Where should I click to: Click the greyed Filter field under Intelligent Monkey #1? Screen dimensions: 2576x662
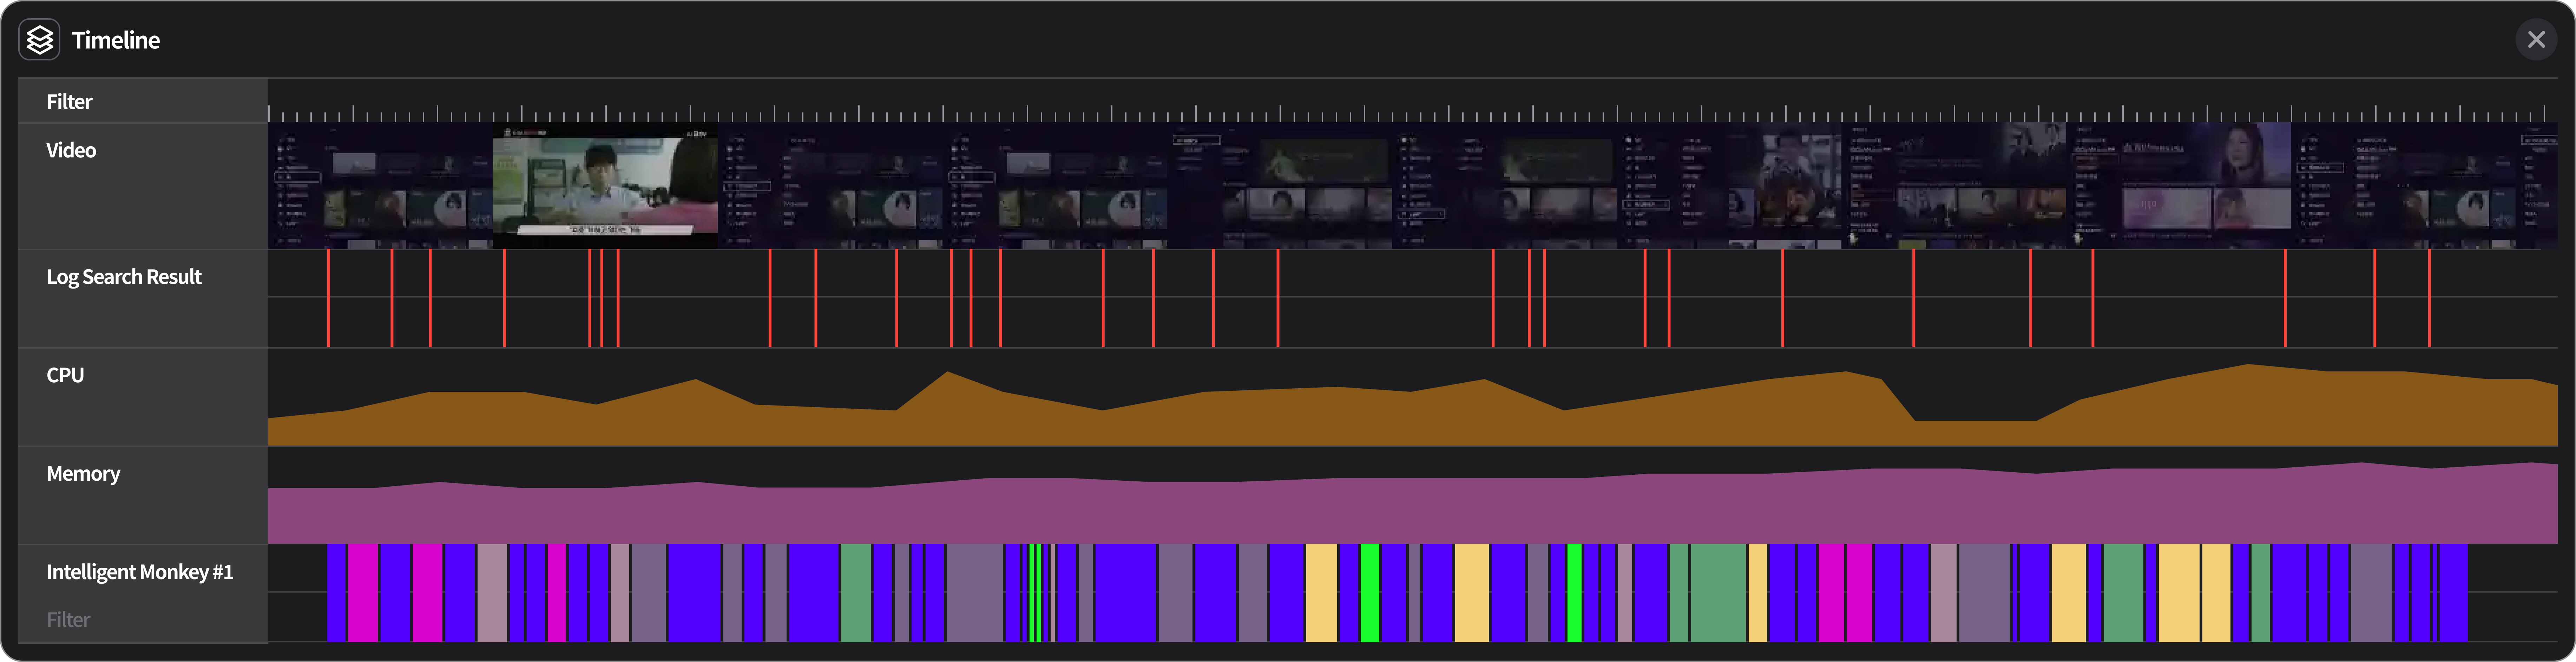pos(68,620)
